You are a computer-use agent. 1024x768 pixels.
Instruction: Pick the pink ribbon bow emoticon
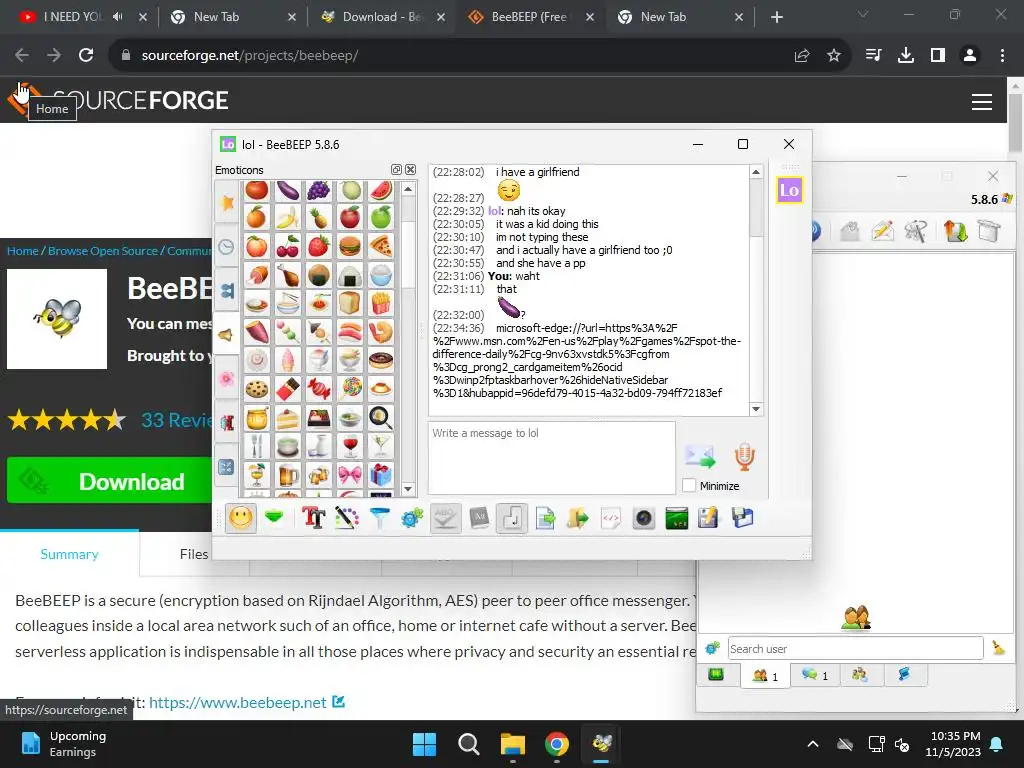(350, 474)
